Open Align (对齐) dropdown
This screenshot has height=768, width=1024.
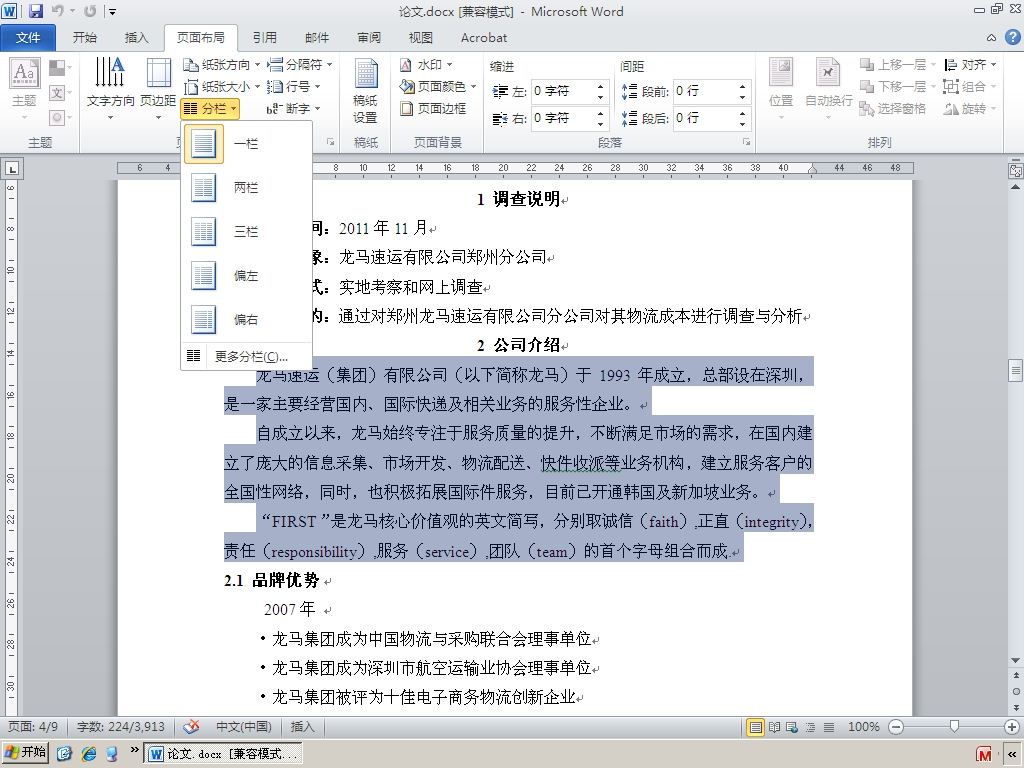[x=970, y=65]
